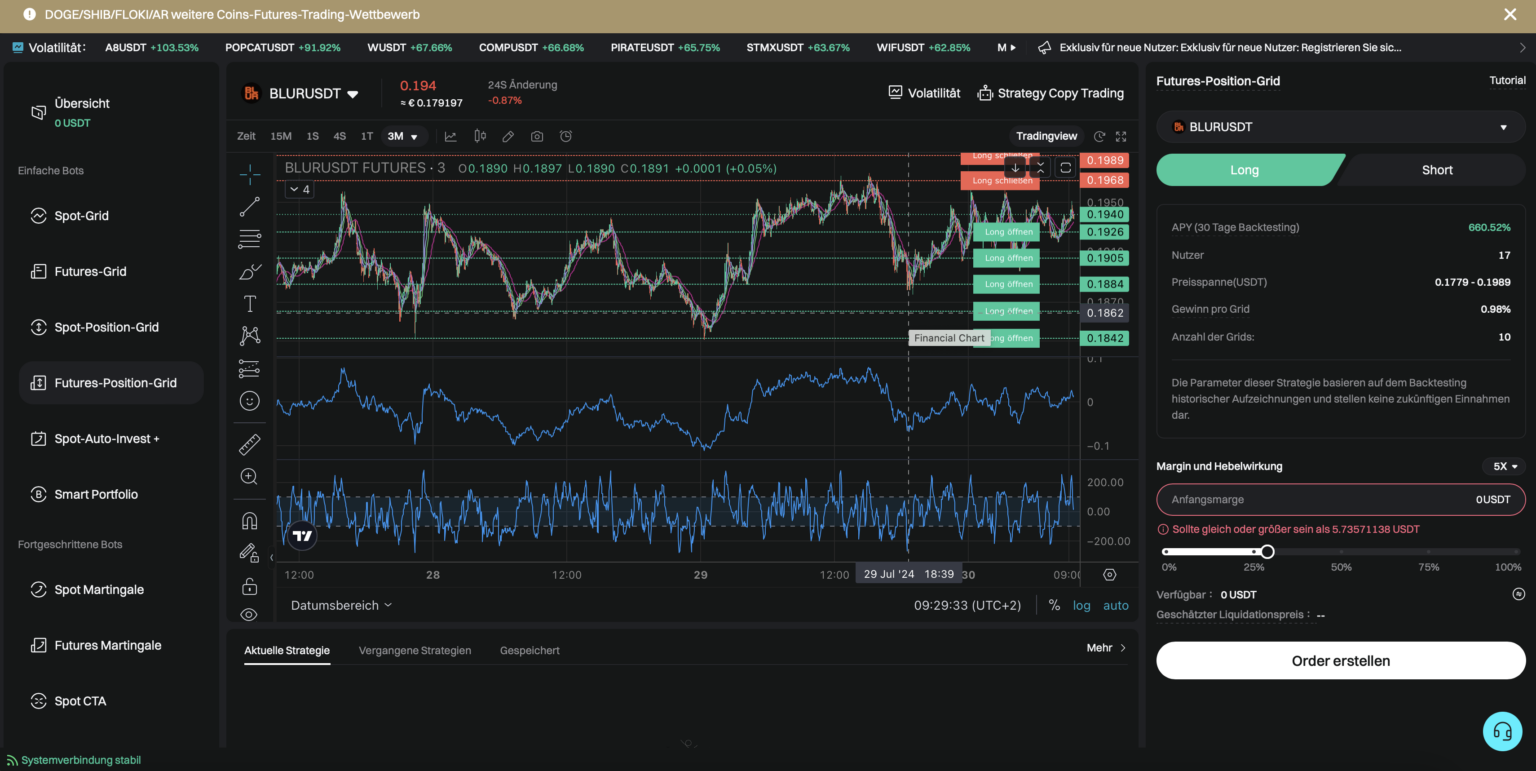Toggle hide all drawings eye icon
This screenshot has width=1536, height=771.
(x=249, y=614)
